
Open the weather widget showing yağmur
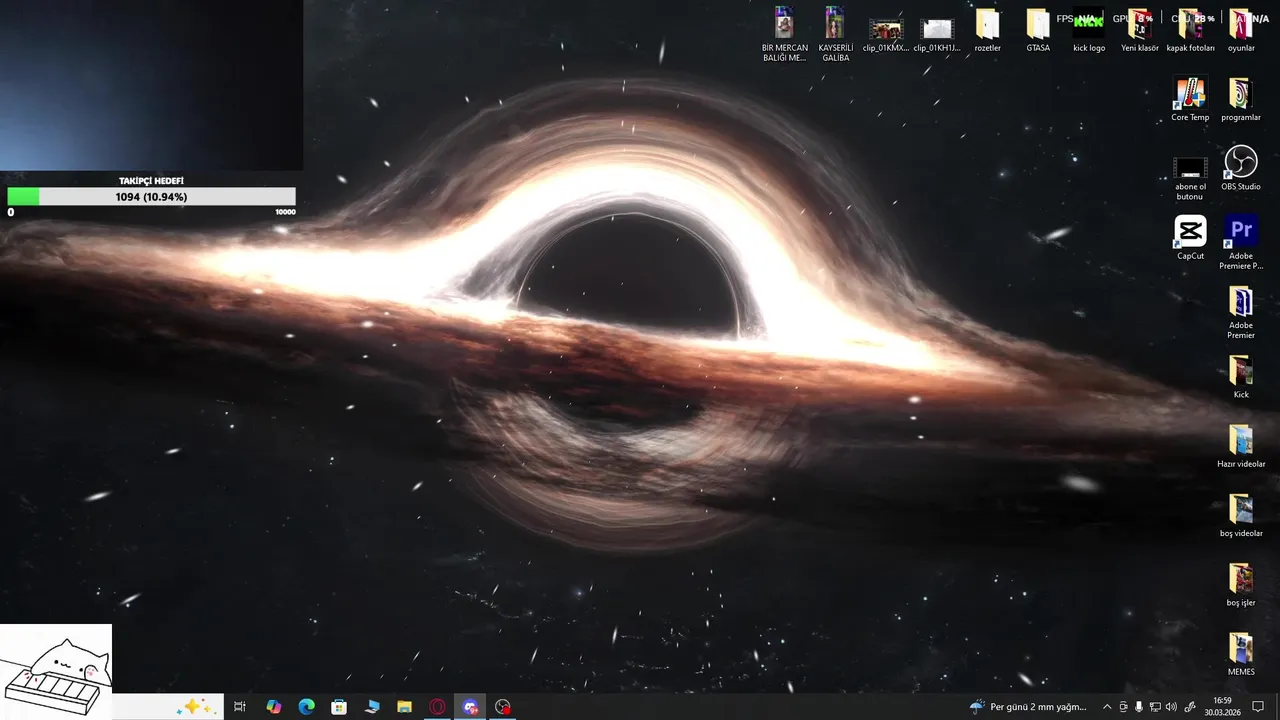[x=1028, y=707]
